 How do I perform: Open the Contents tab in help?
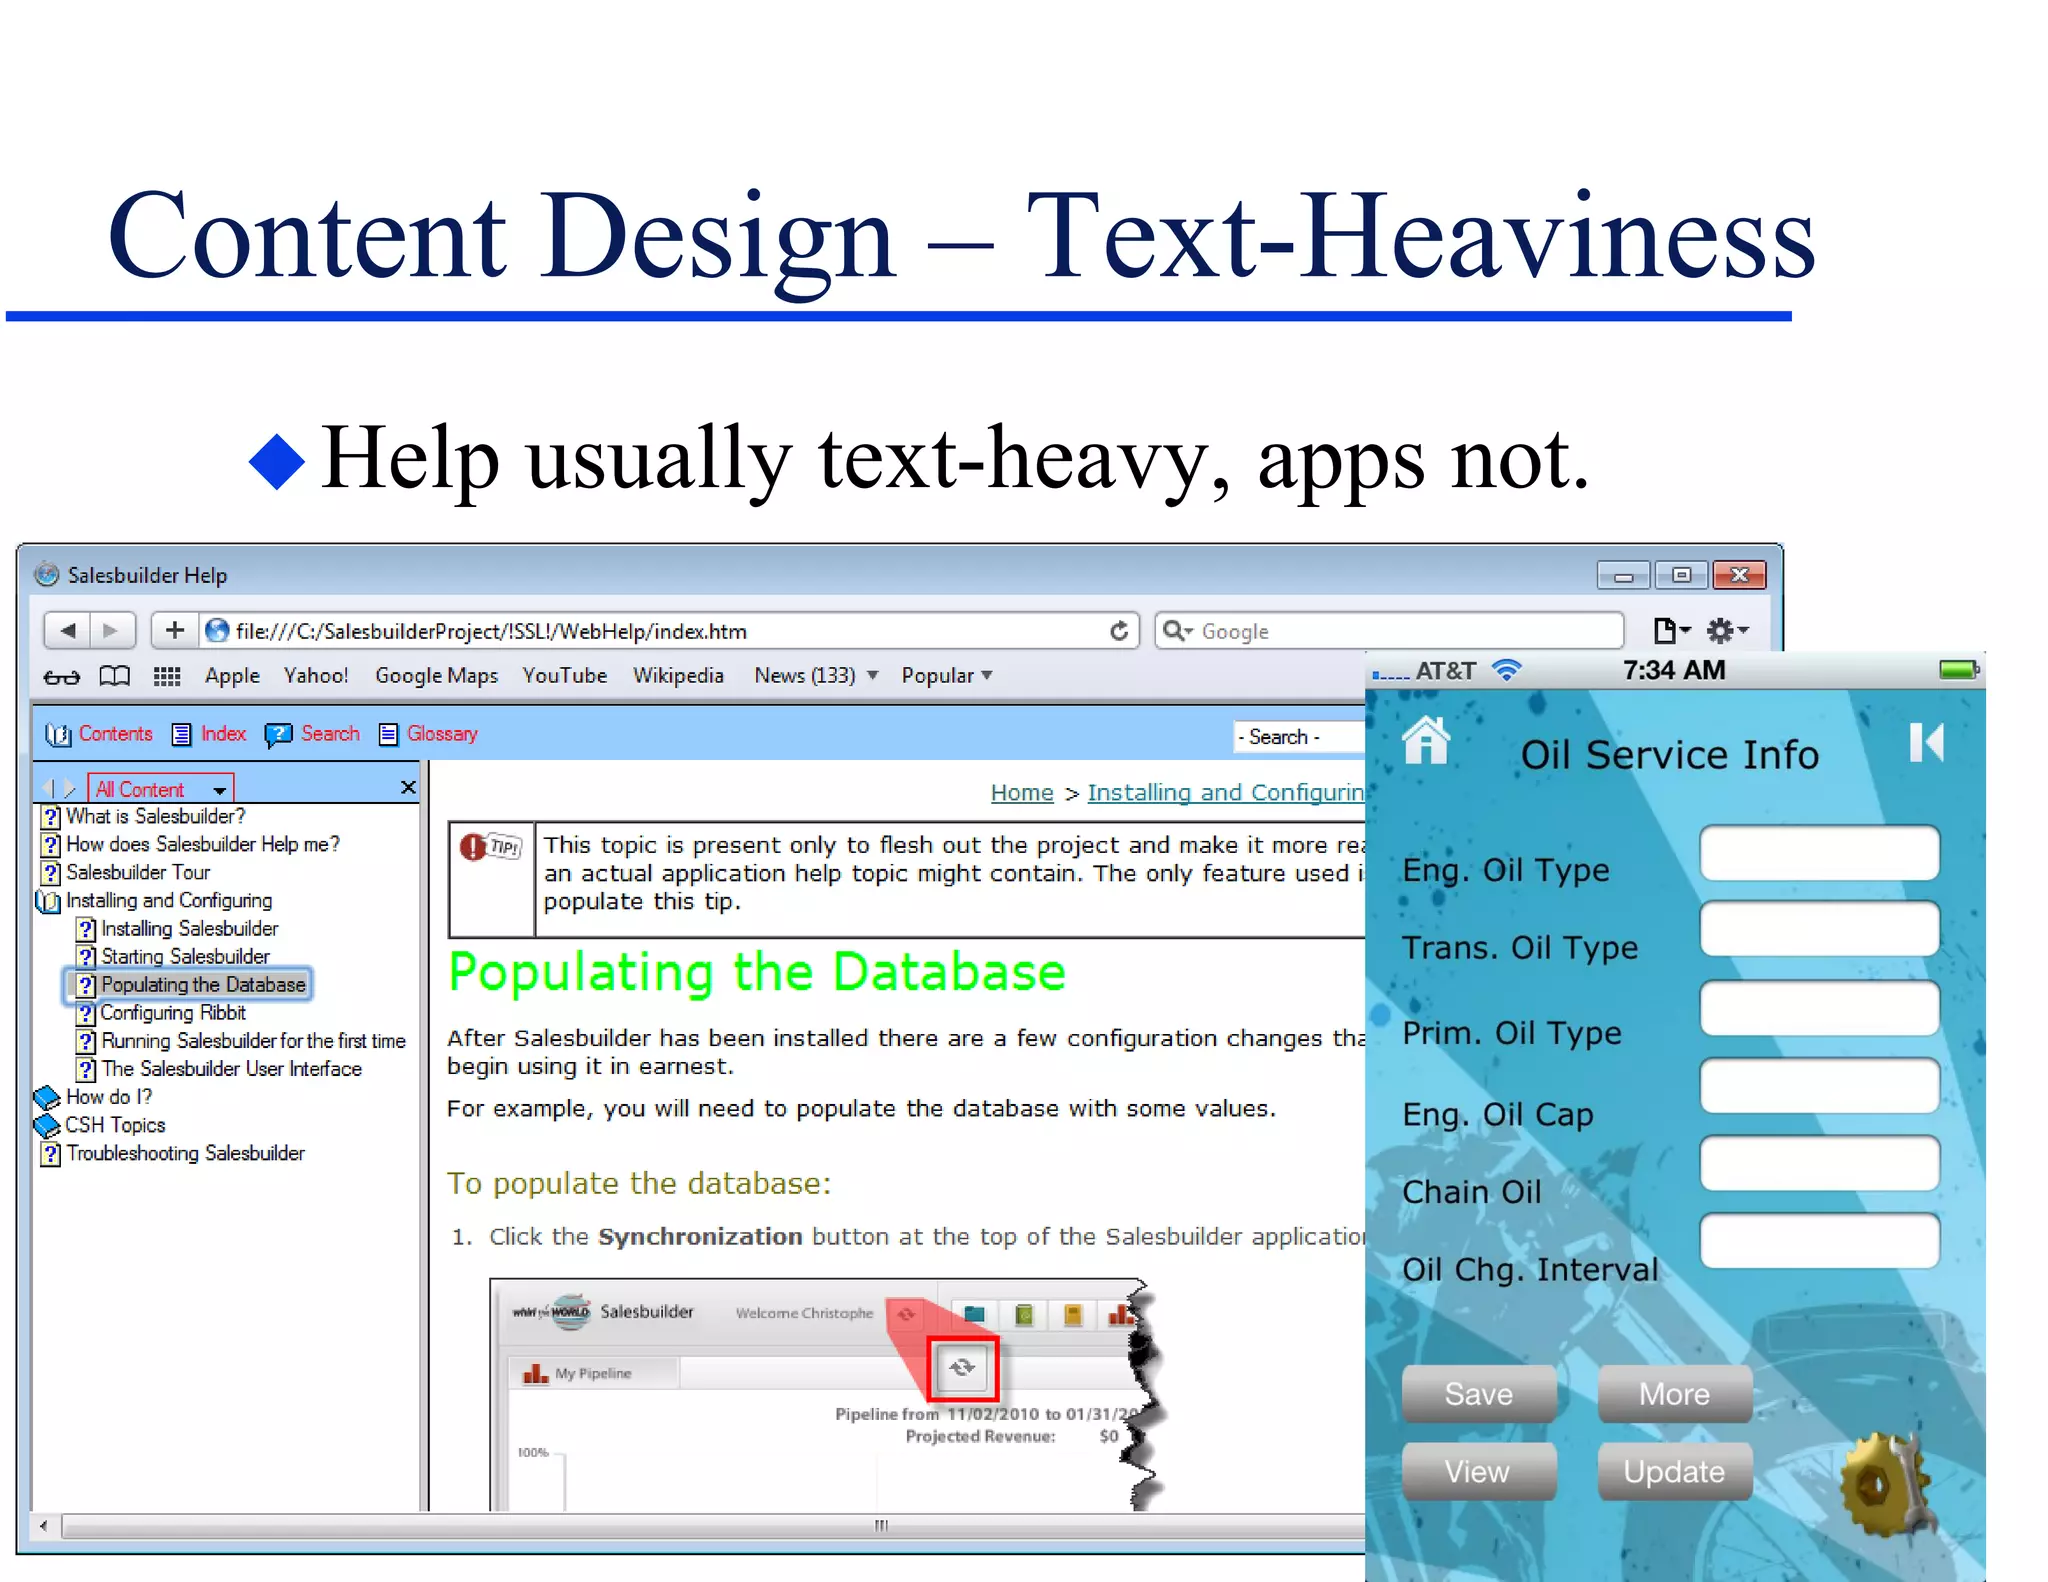pyautogui.click(x=100, y=734)
